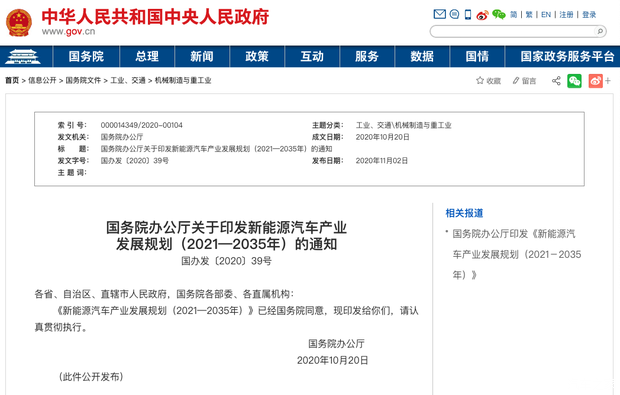Screen dimensions: 620x395
Task: Click the 中华人民共和国中央人民政府 site title
Action: point(155,17)
